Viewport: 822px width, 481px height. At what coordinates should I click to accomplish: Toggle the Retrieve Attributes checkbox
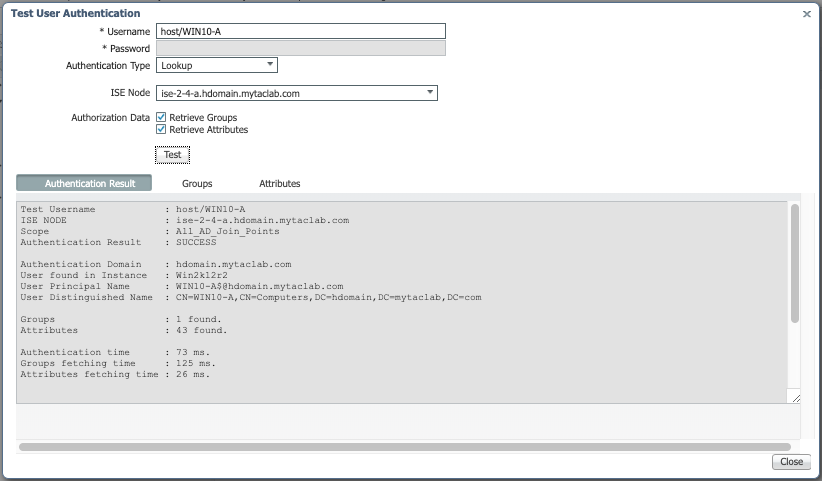coord(161,129)
